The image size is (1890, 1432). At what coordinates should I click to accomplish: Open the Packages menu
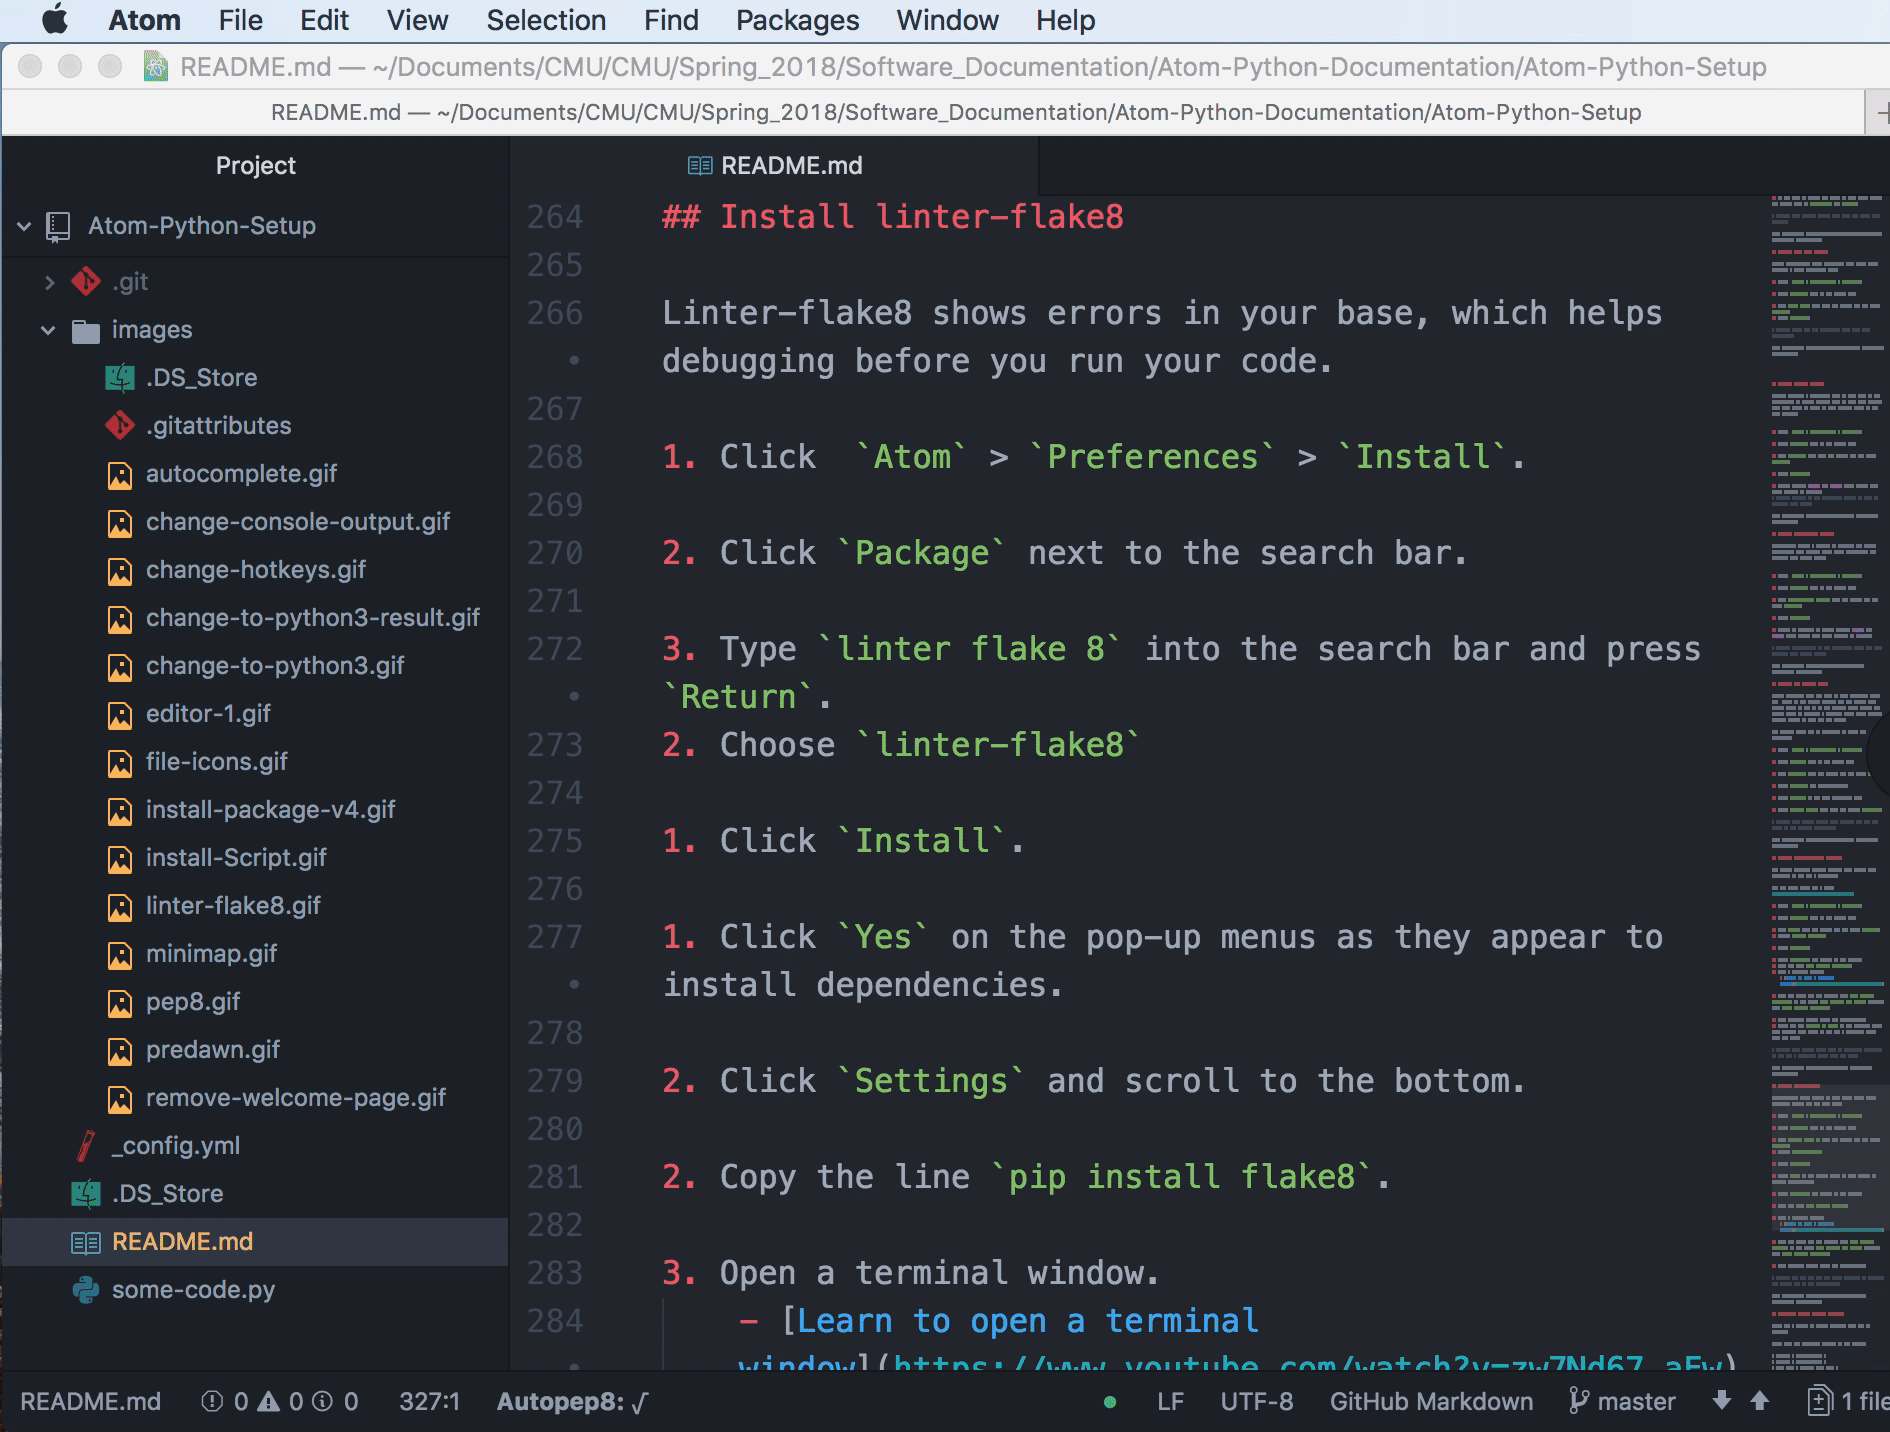(x=798, y=20)
